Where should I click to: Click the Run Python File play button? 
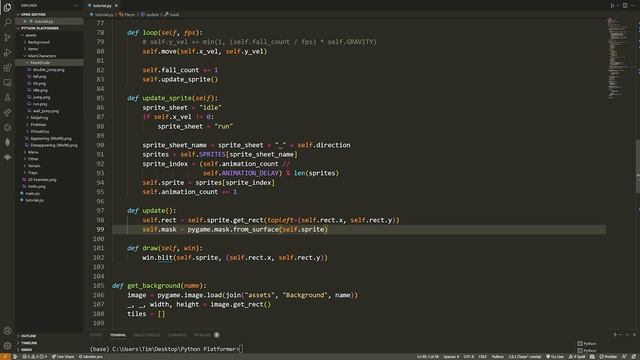point(612,5)
